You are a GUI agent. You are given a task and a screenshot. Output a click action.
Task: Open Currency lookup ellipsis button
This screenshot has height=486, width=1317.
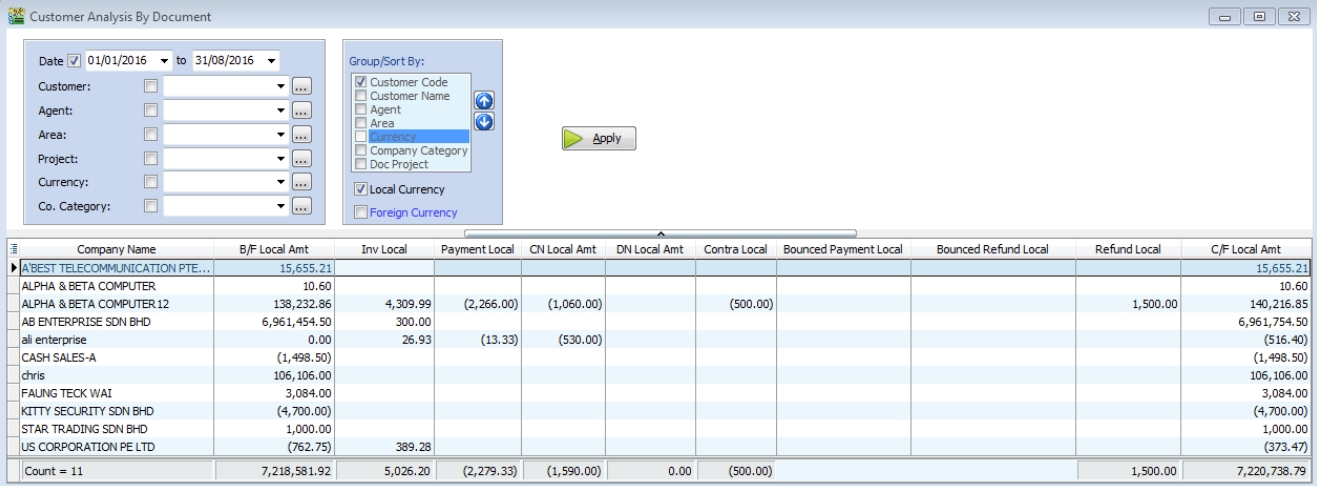[x=302, y=183]
